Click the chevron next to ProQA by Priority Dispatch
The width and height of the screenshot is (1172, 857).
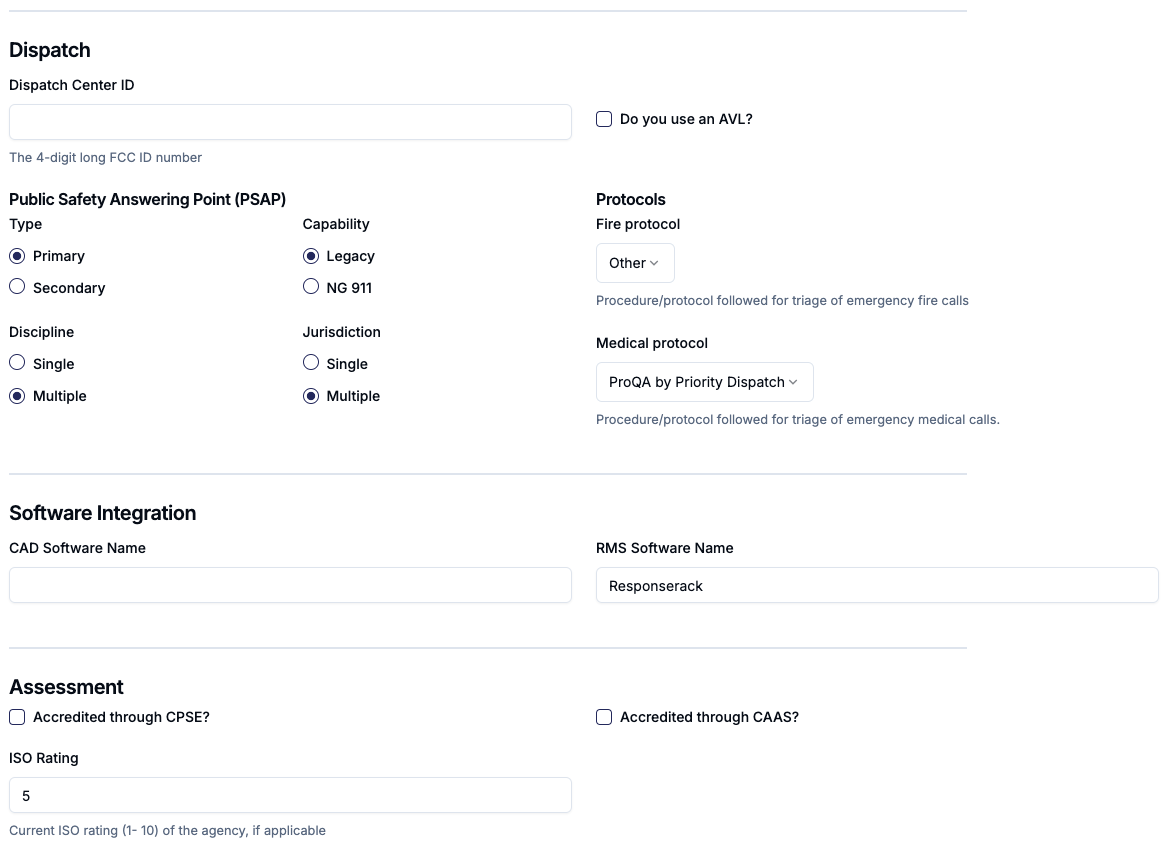tap(794, 382)
